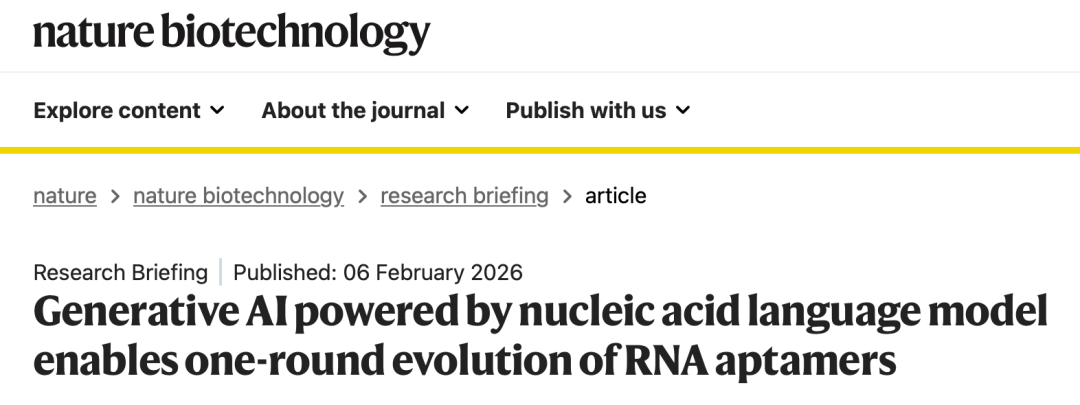Viewport: 1080px width, 405px height.
Task: Open the Explore content menu label
Action: pyautogui.click(x=117, y=110)
